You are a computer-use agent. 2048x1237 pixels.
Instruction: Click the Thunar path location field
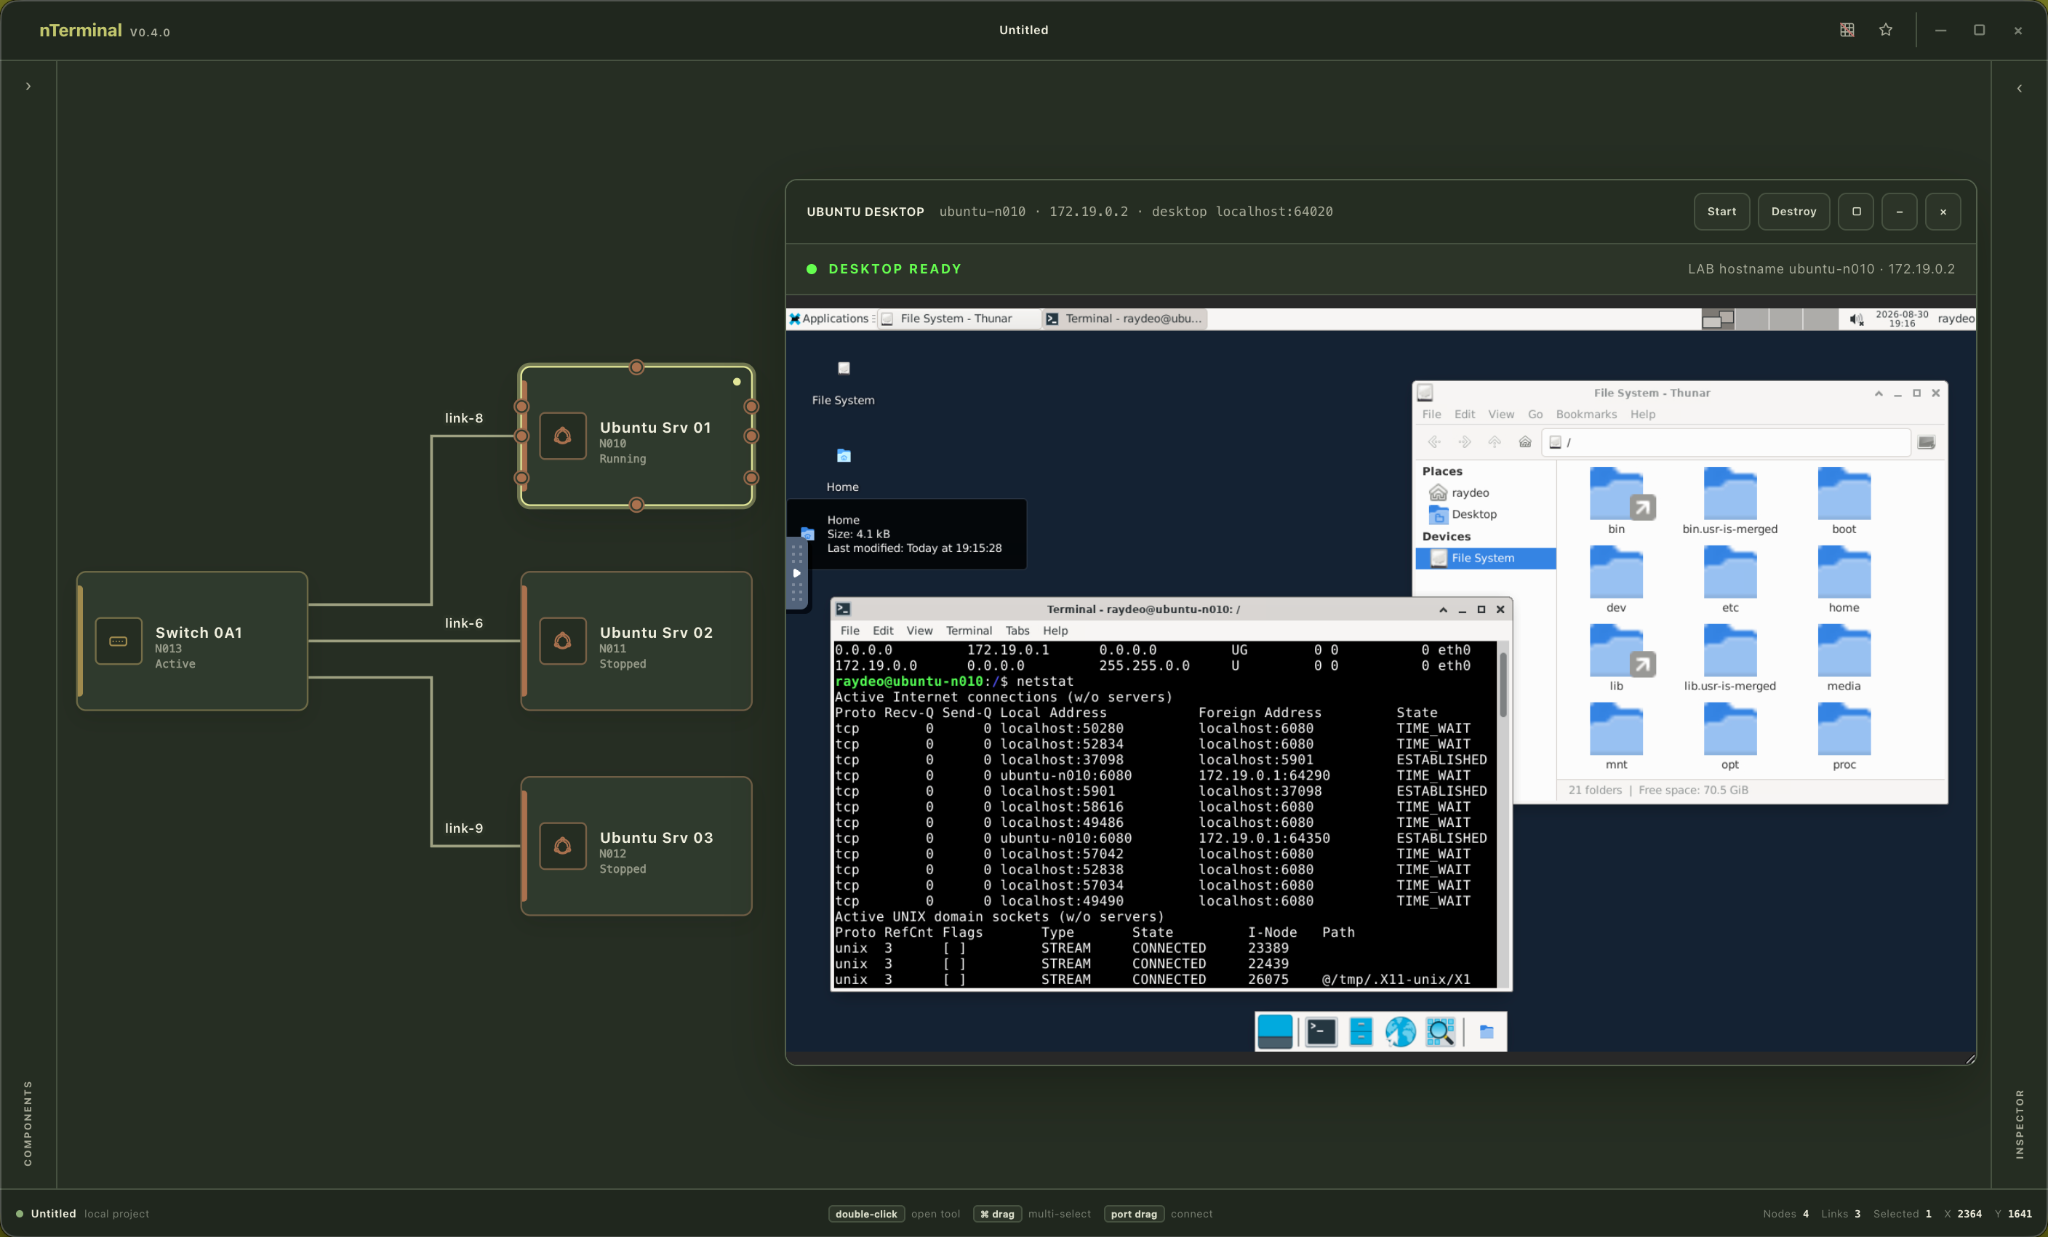(x=1726, y=442)
